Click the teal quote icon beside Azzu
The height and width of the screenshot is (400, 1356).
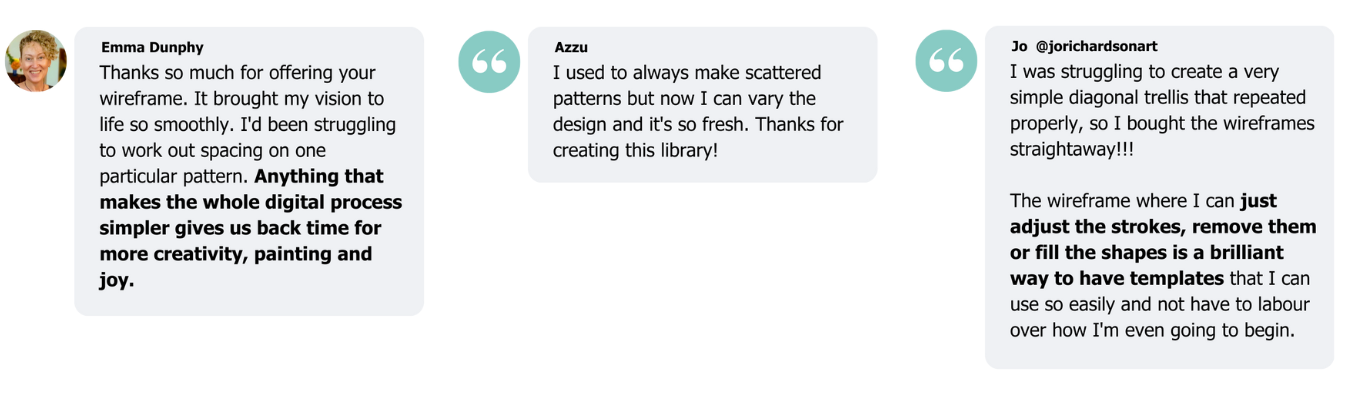(x=489, y=61)
